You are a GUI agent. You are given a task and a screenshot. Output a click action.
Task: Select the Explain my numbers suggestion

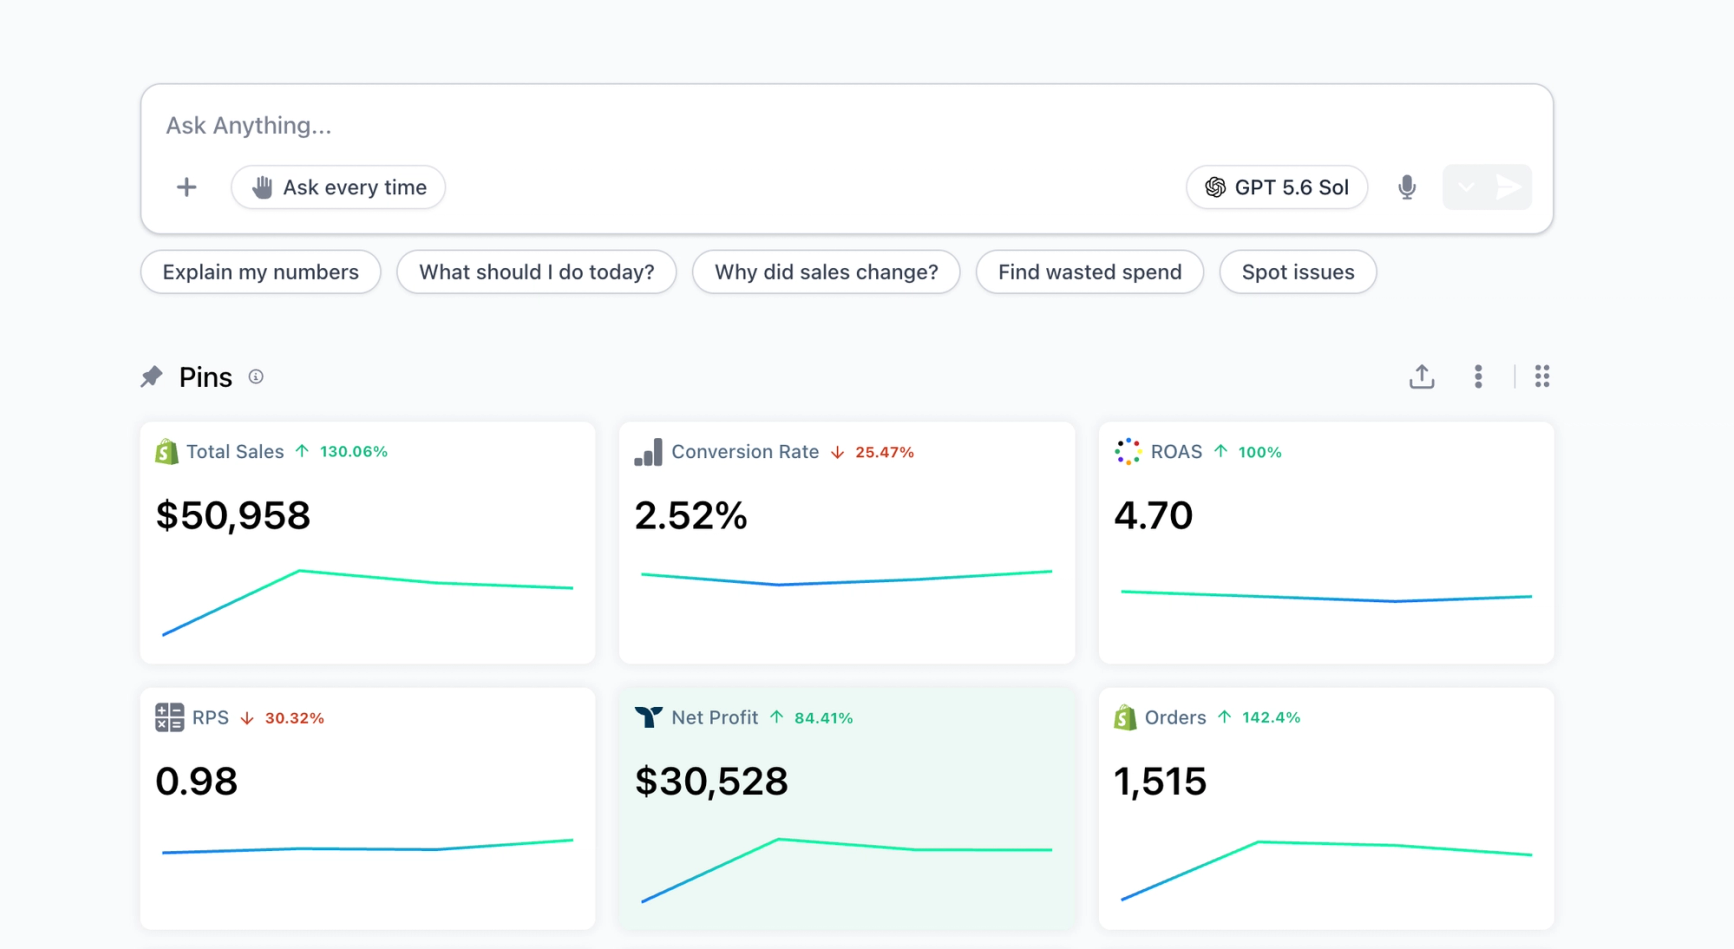click(260, 272)
